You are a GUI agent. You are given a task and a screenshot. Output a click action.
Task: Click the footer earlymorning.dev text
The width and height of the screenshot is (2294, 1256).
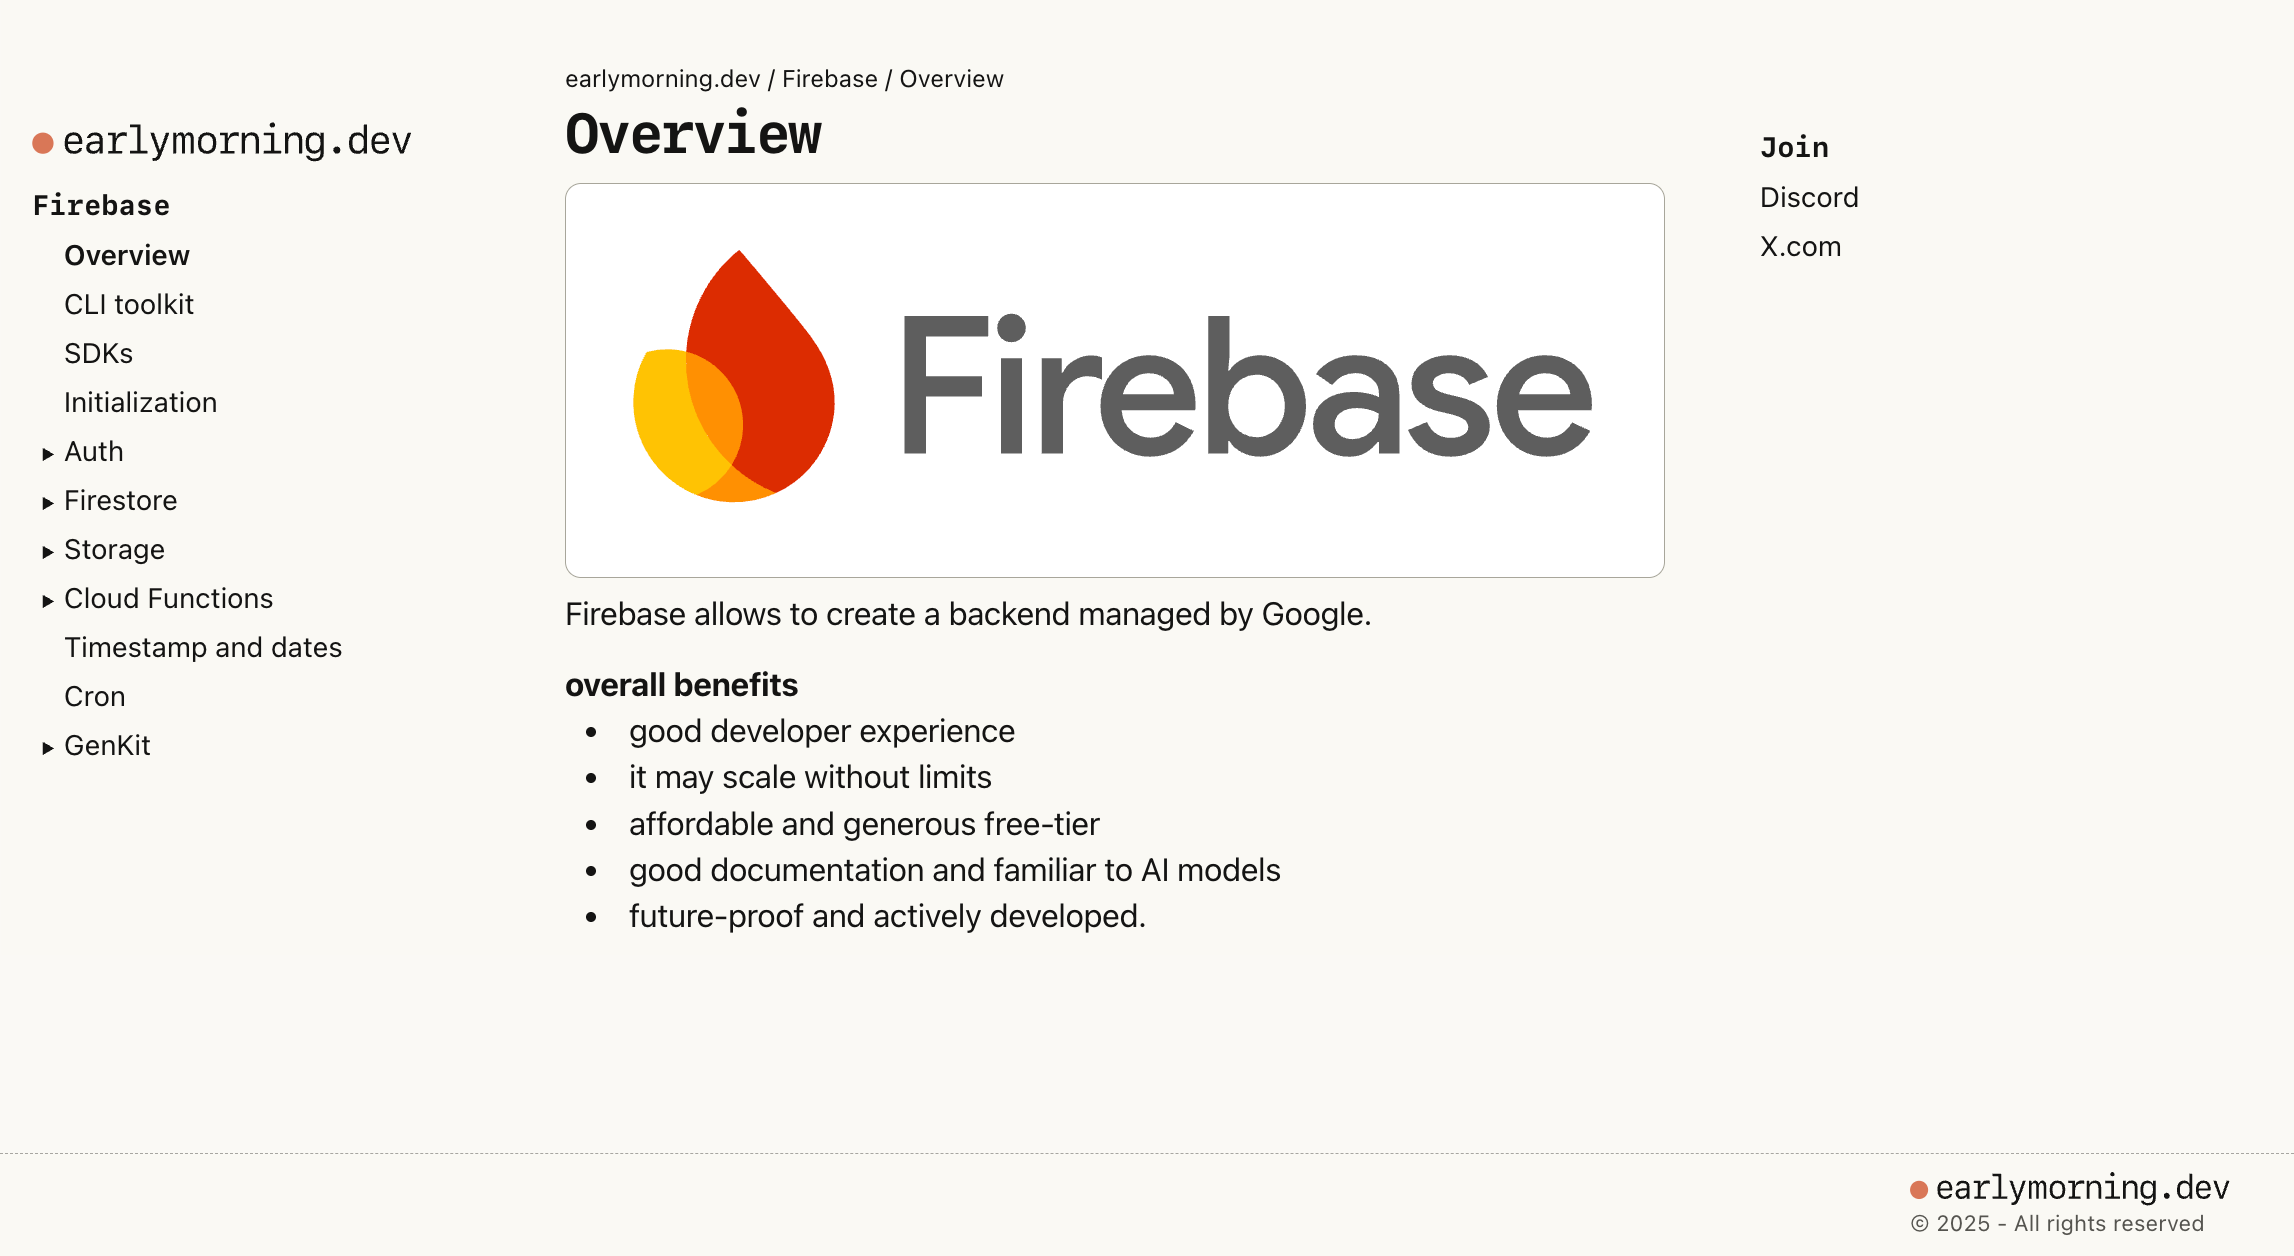2083,1187
